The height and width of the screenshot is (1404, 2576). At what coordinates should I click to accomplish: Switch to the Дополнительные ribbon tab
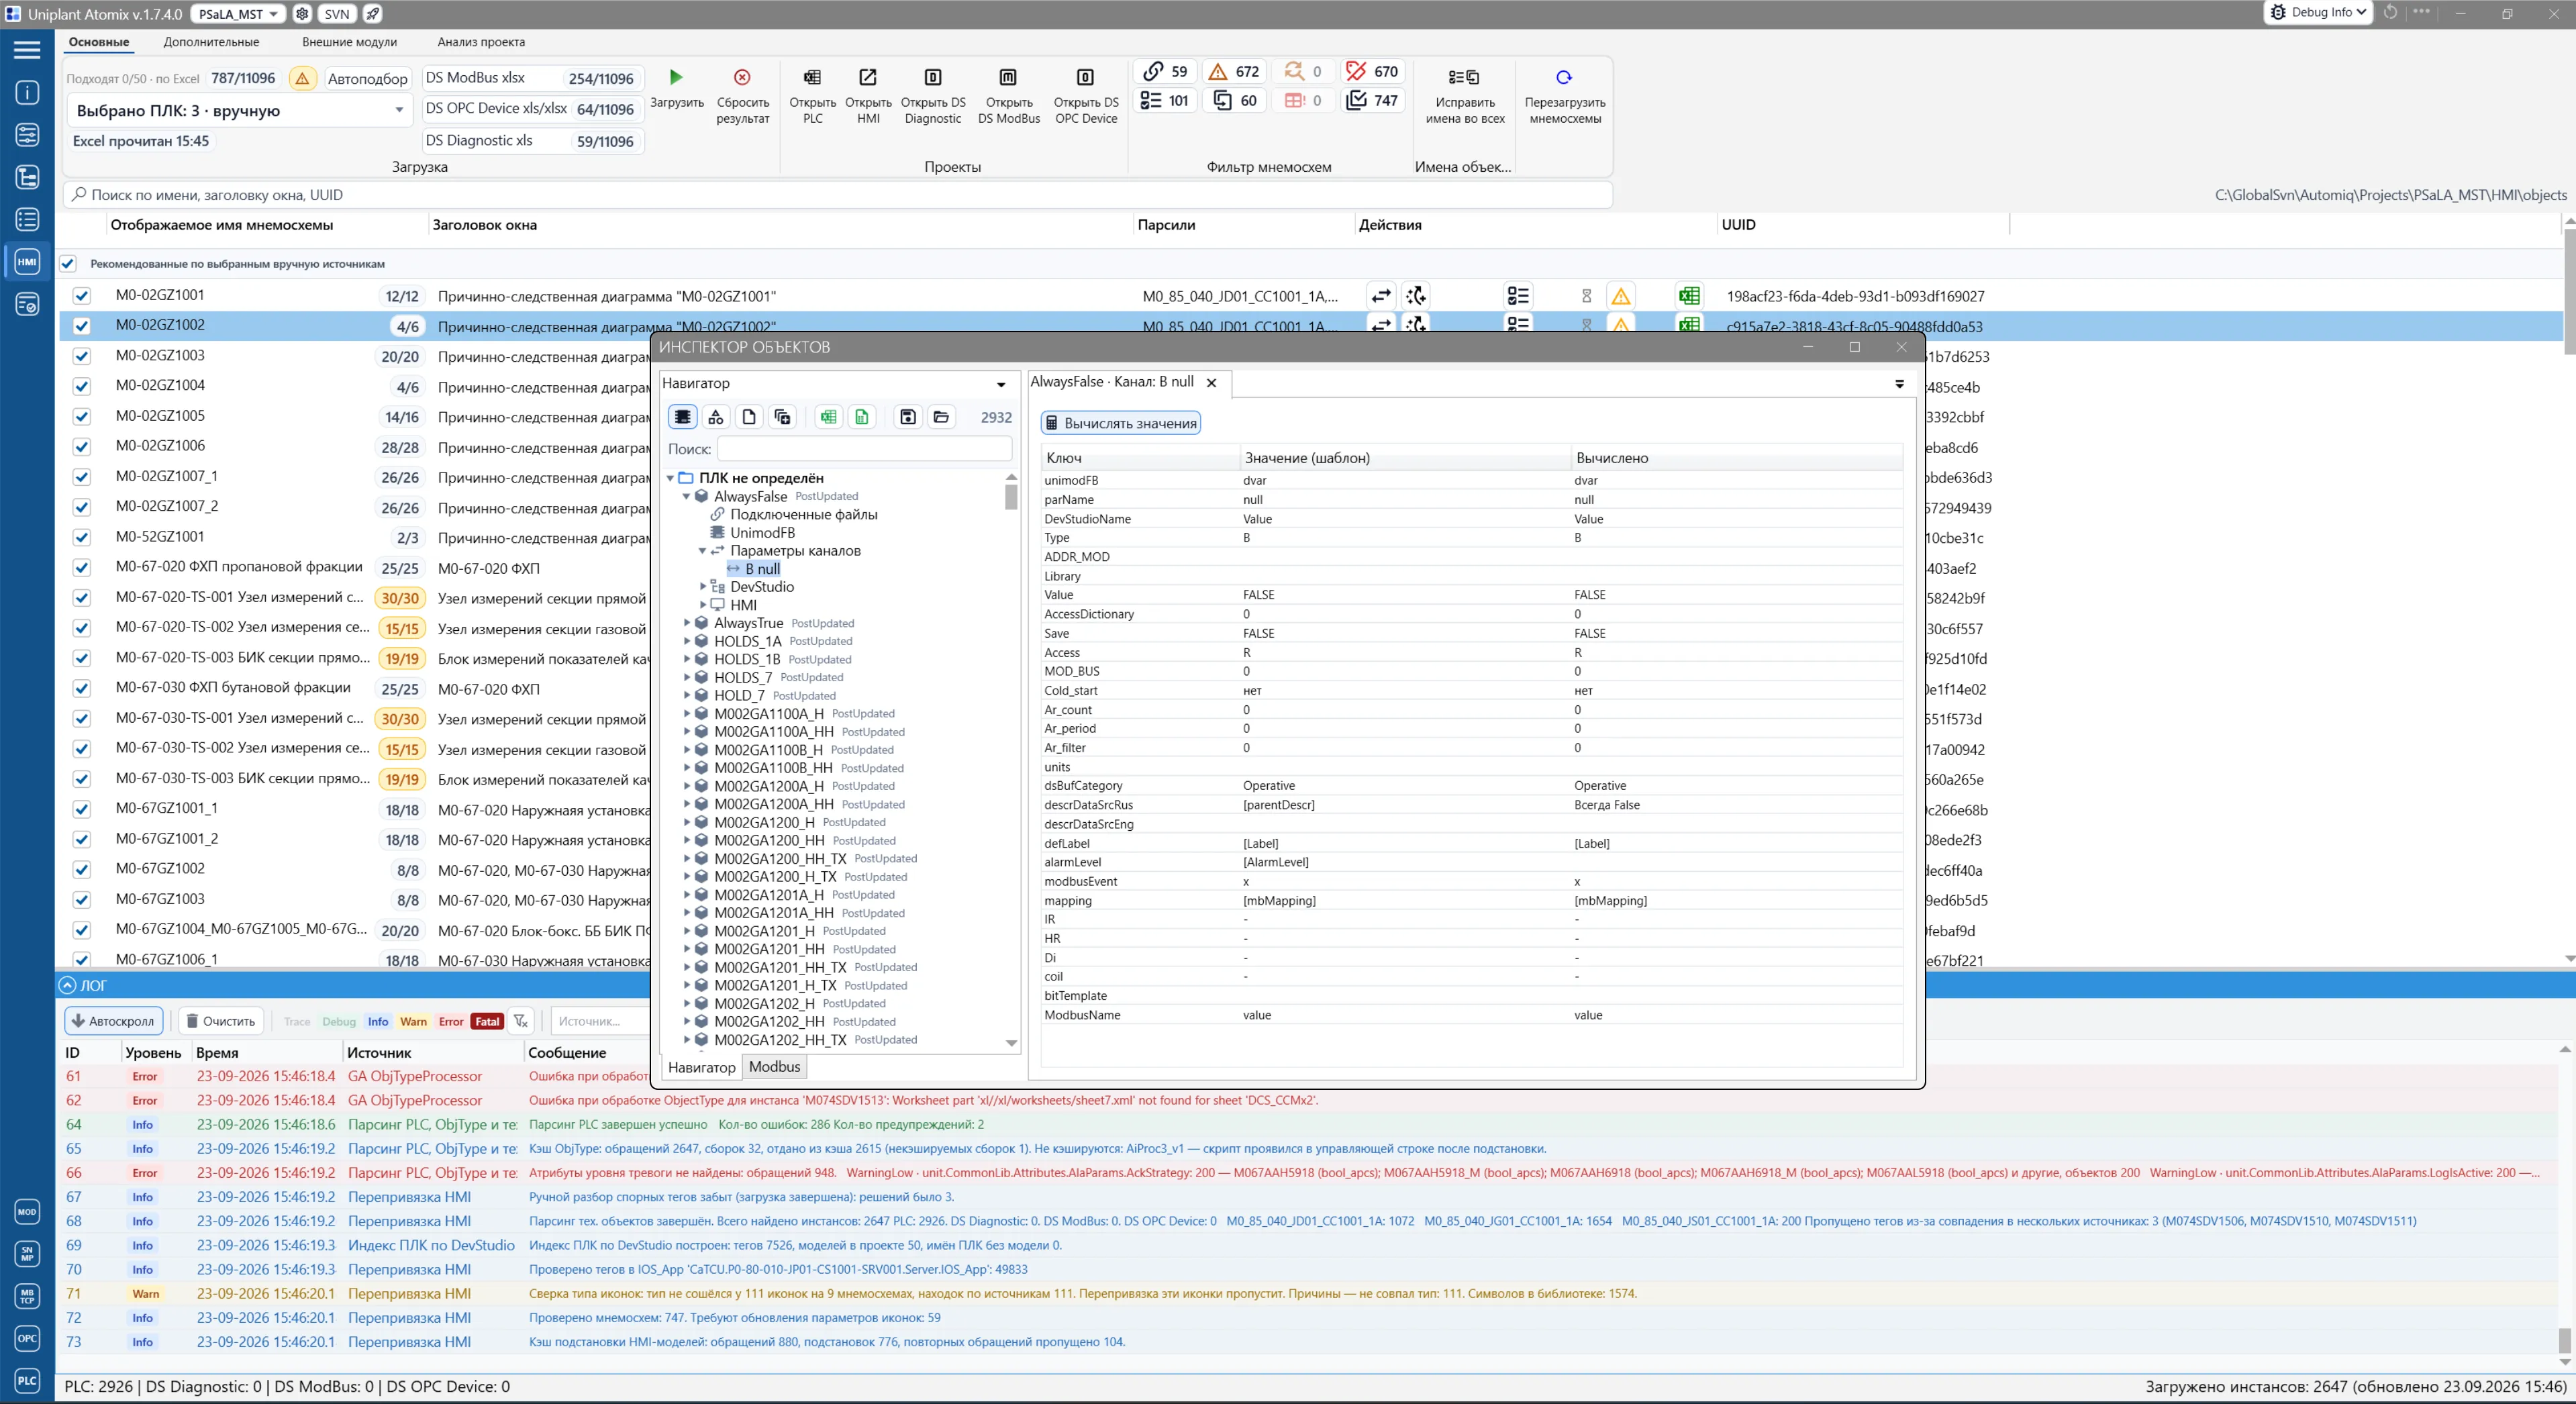click(x=211, y=42)
